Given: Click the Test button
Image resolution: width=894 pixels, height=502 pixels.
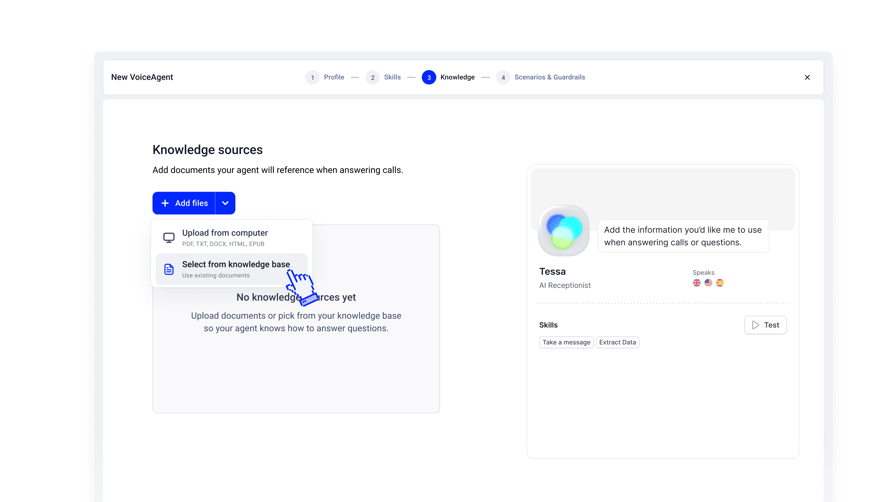Looking at the screenshot, I should click(765, 325).
